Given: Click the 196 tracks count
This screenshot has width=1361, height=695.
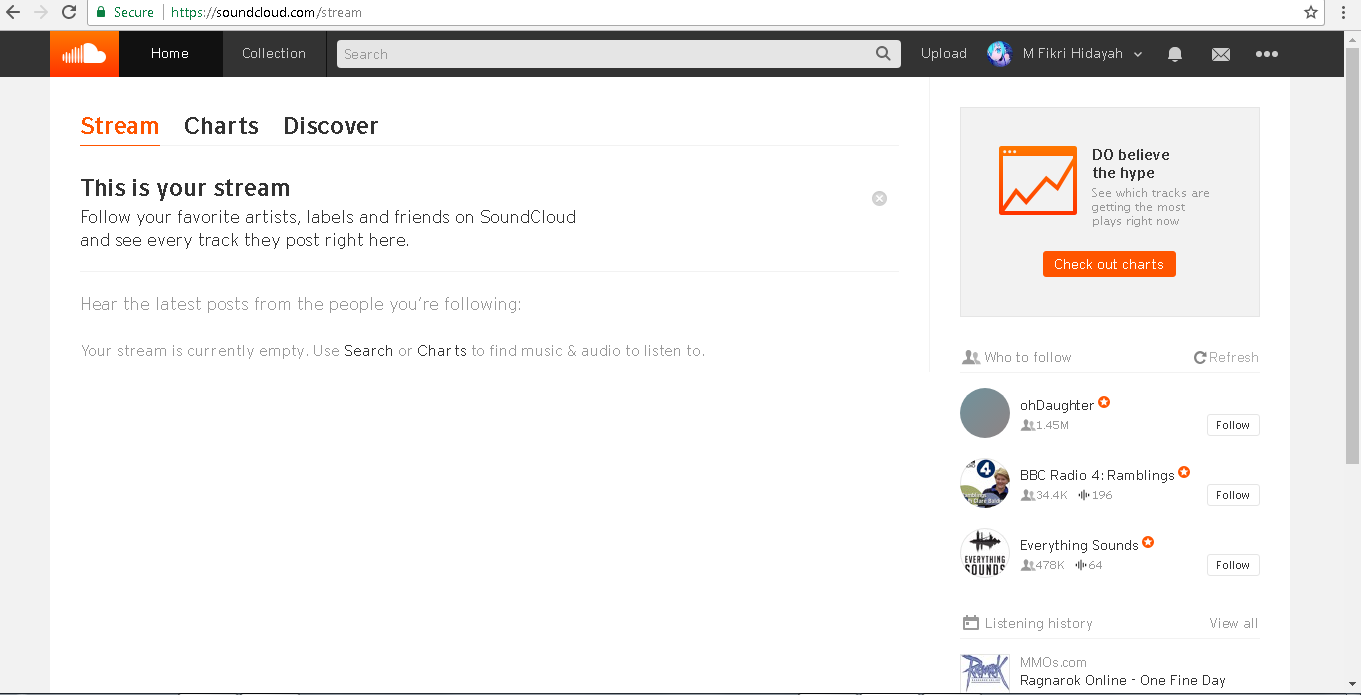Looking at the screenshot, I should pyautogui.click(x=1095, y=495).
